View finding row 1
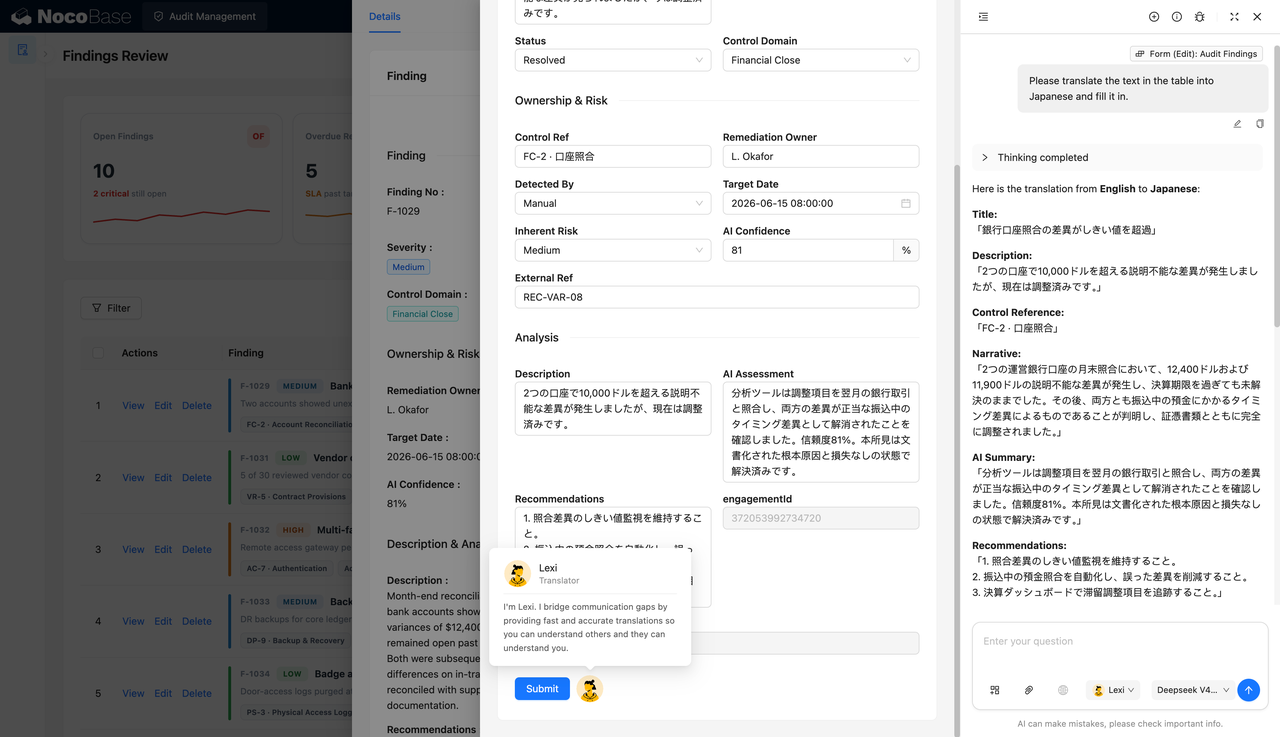 click(133, 405)
